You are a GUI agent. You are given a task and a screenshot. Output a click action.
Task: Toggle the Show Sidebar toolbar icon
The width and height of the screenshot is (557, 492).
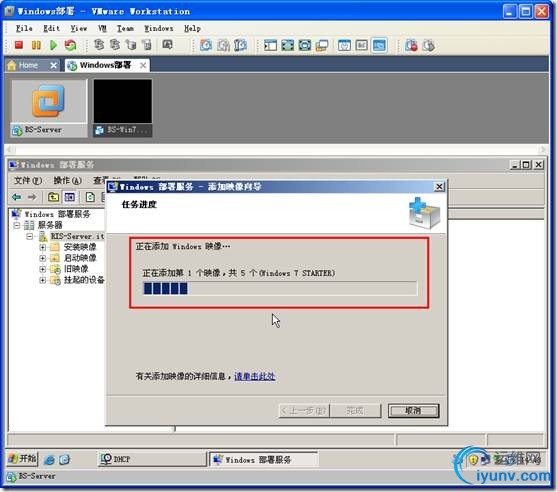[x=270, y=45]
